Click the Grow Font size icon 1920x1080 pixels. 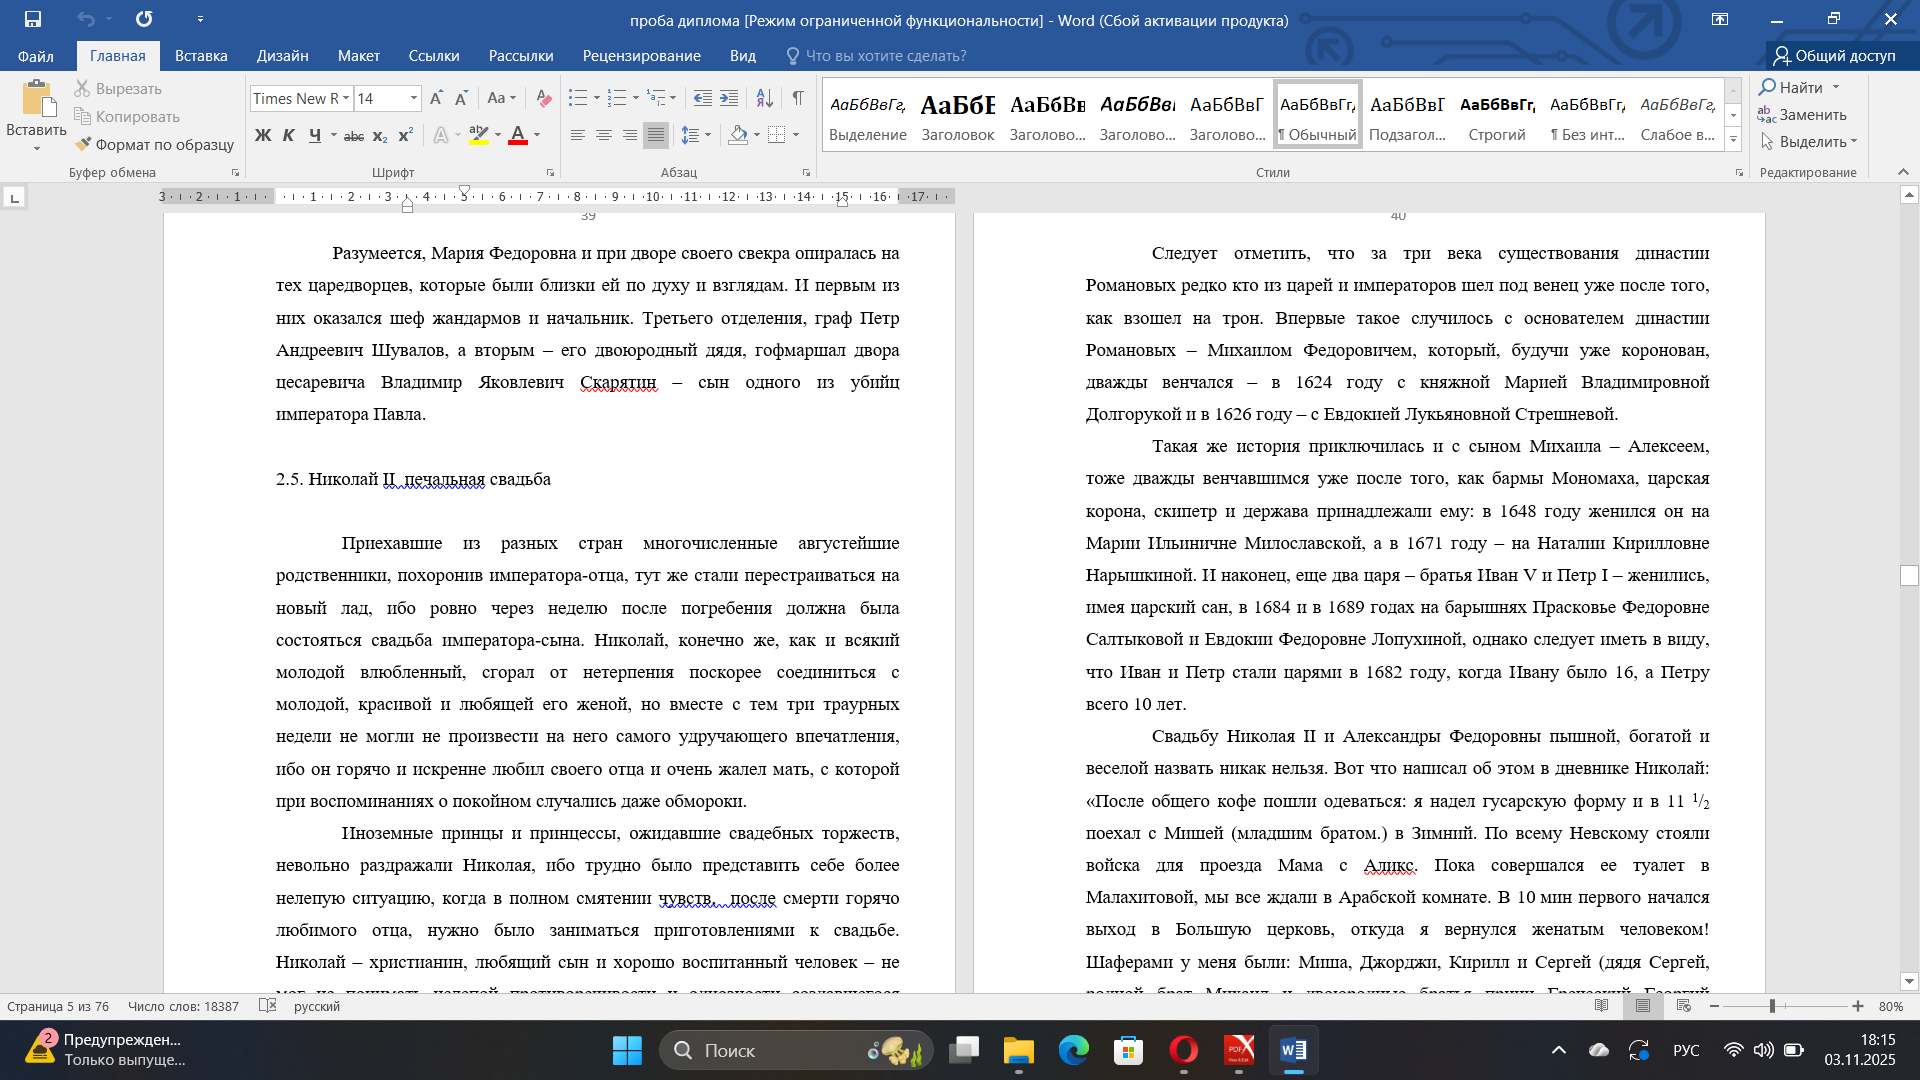(x=436, y=98)
